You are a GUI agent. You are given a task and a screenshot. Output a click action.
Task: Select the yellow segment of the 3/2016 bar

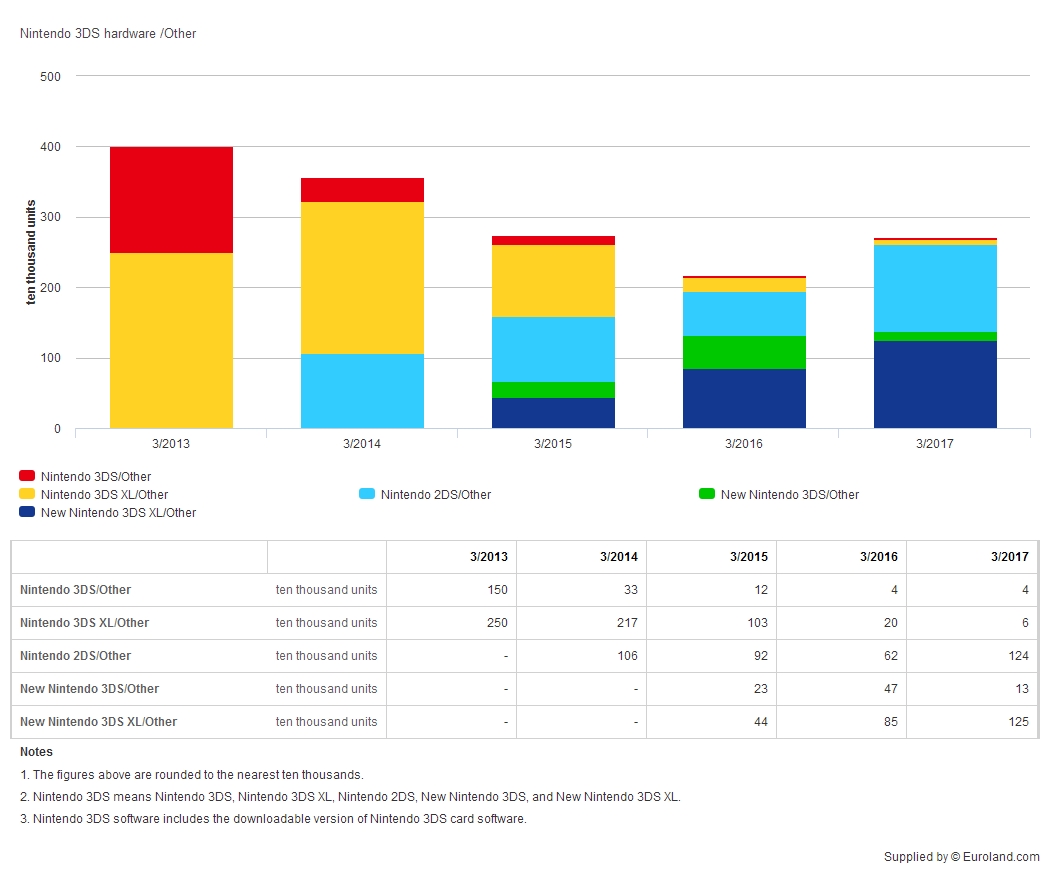[744, 285]
